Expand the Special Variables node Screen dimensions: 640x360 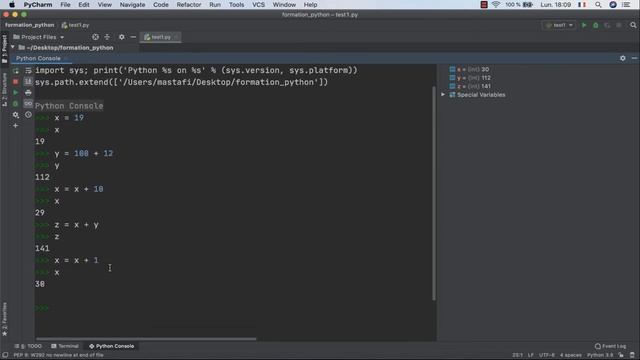(443, 95)
